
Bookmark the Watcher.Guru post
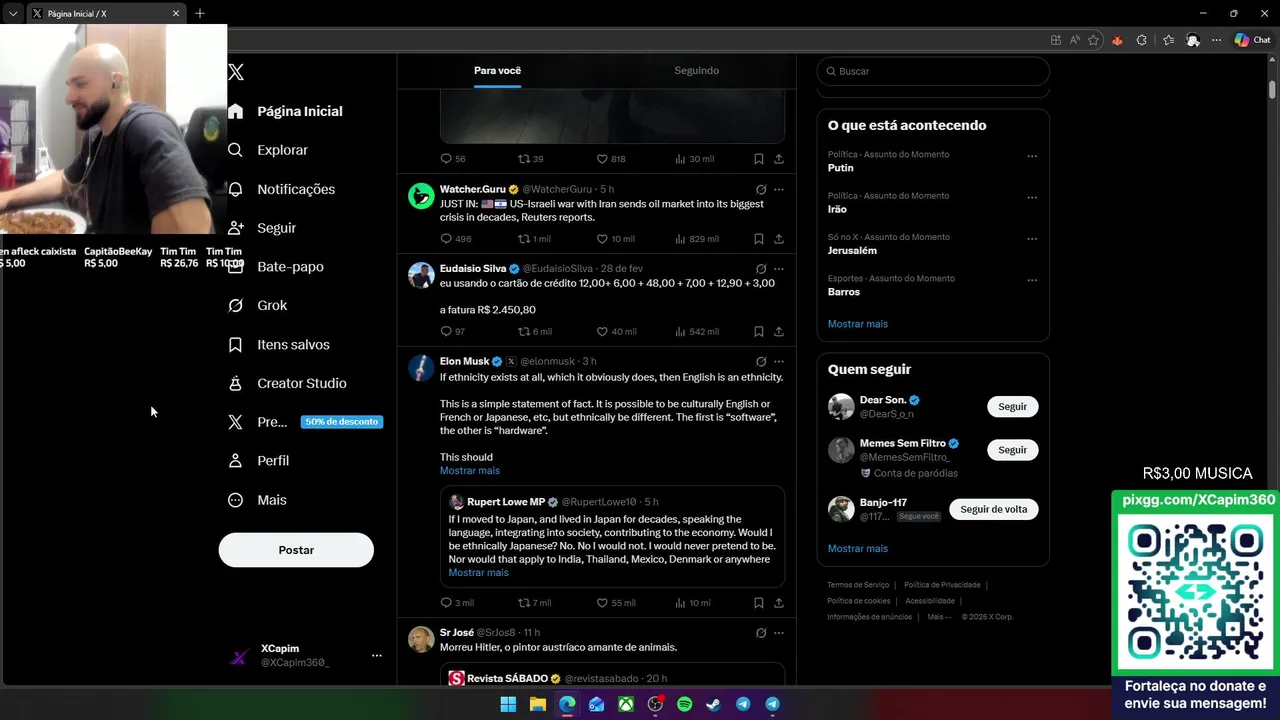(x=759, y=239)
